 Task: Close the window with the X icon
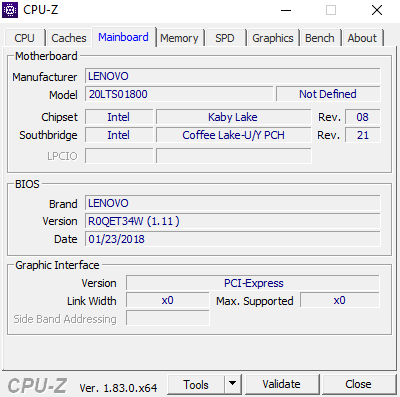(377, 10)
